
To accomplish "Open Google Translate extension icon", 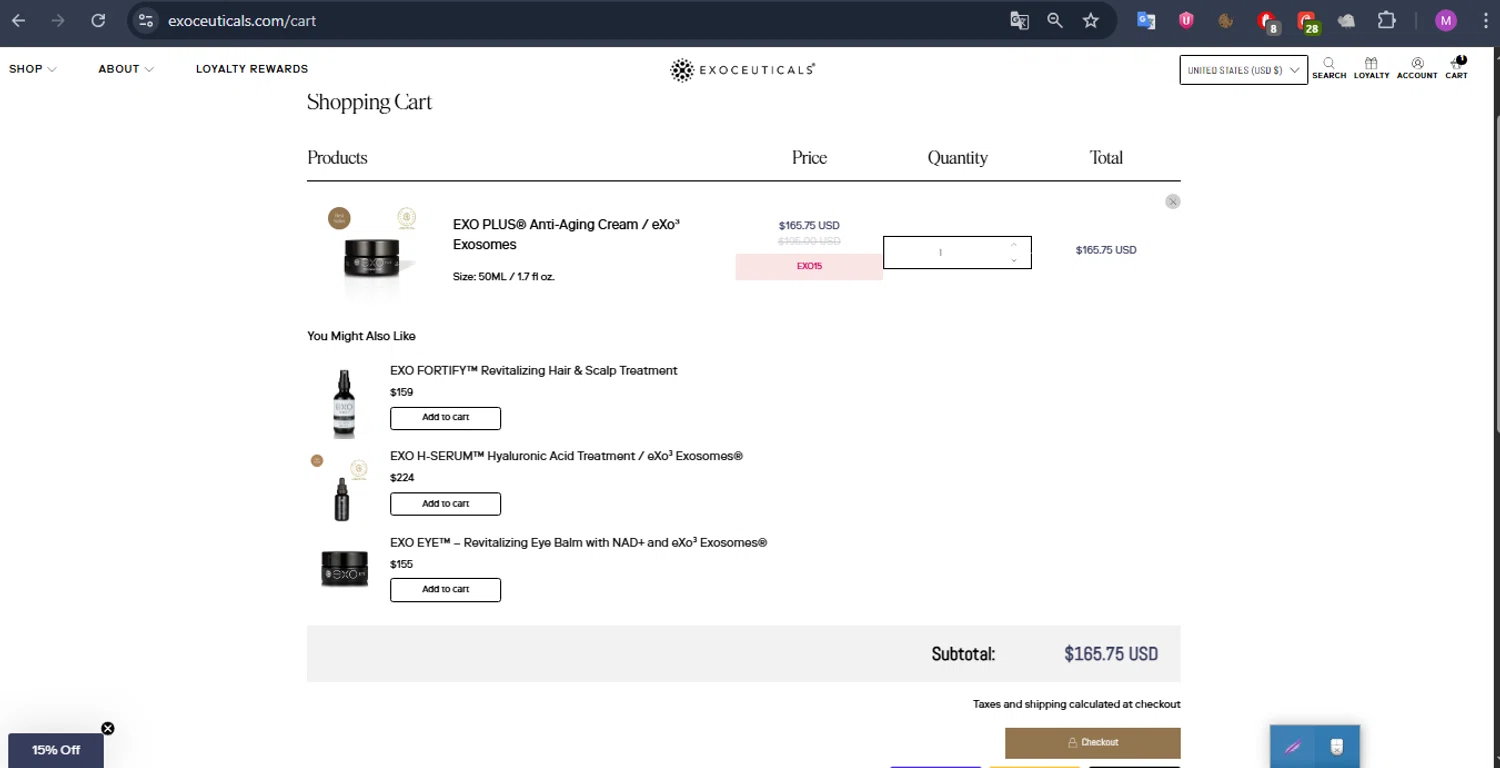I will (x=1146, y=20).
